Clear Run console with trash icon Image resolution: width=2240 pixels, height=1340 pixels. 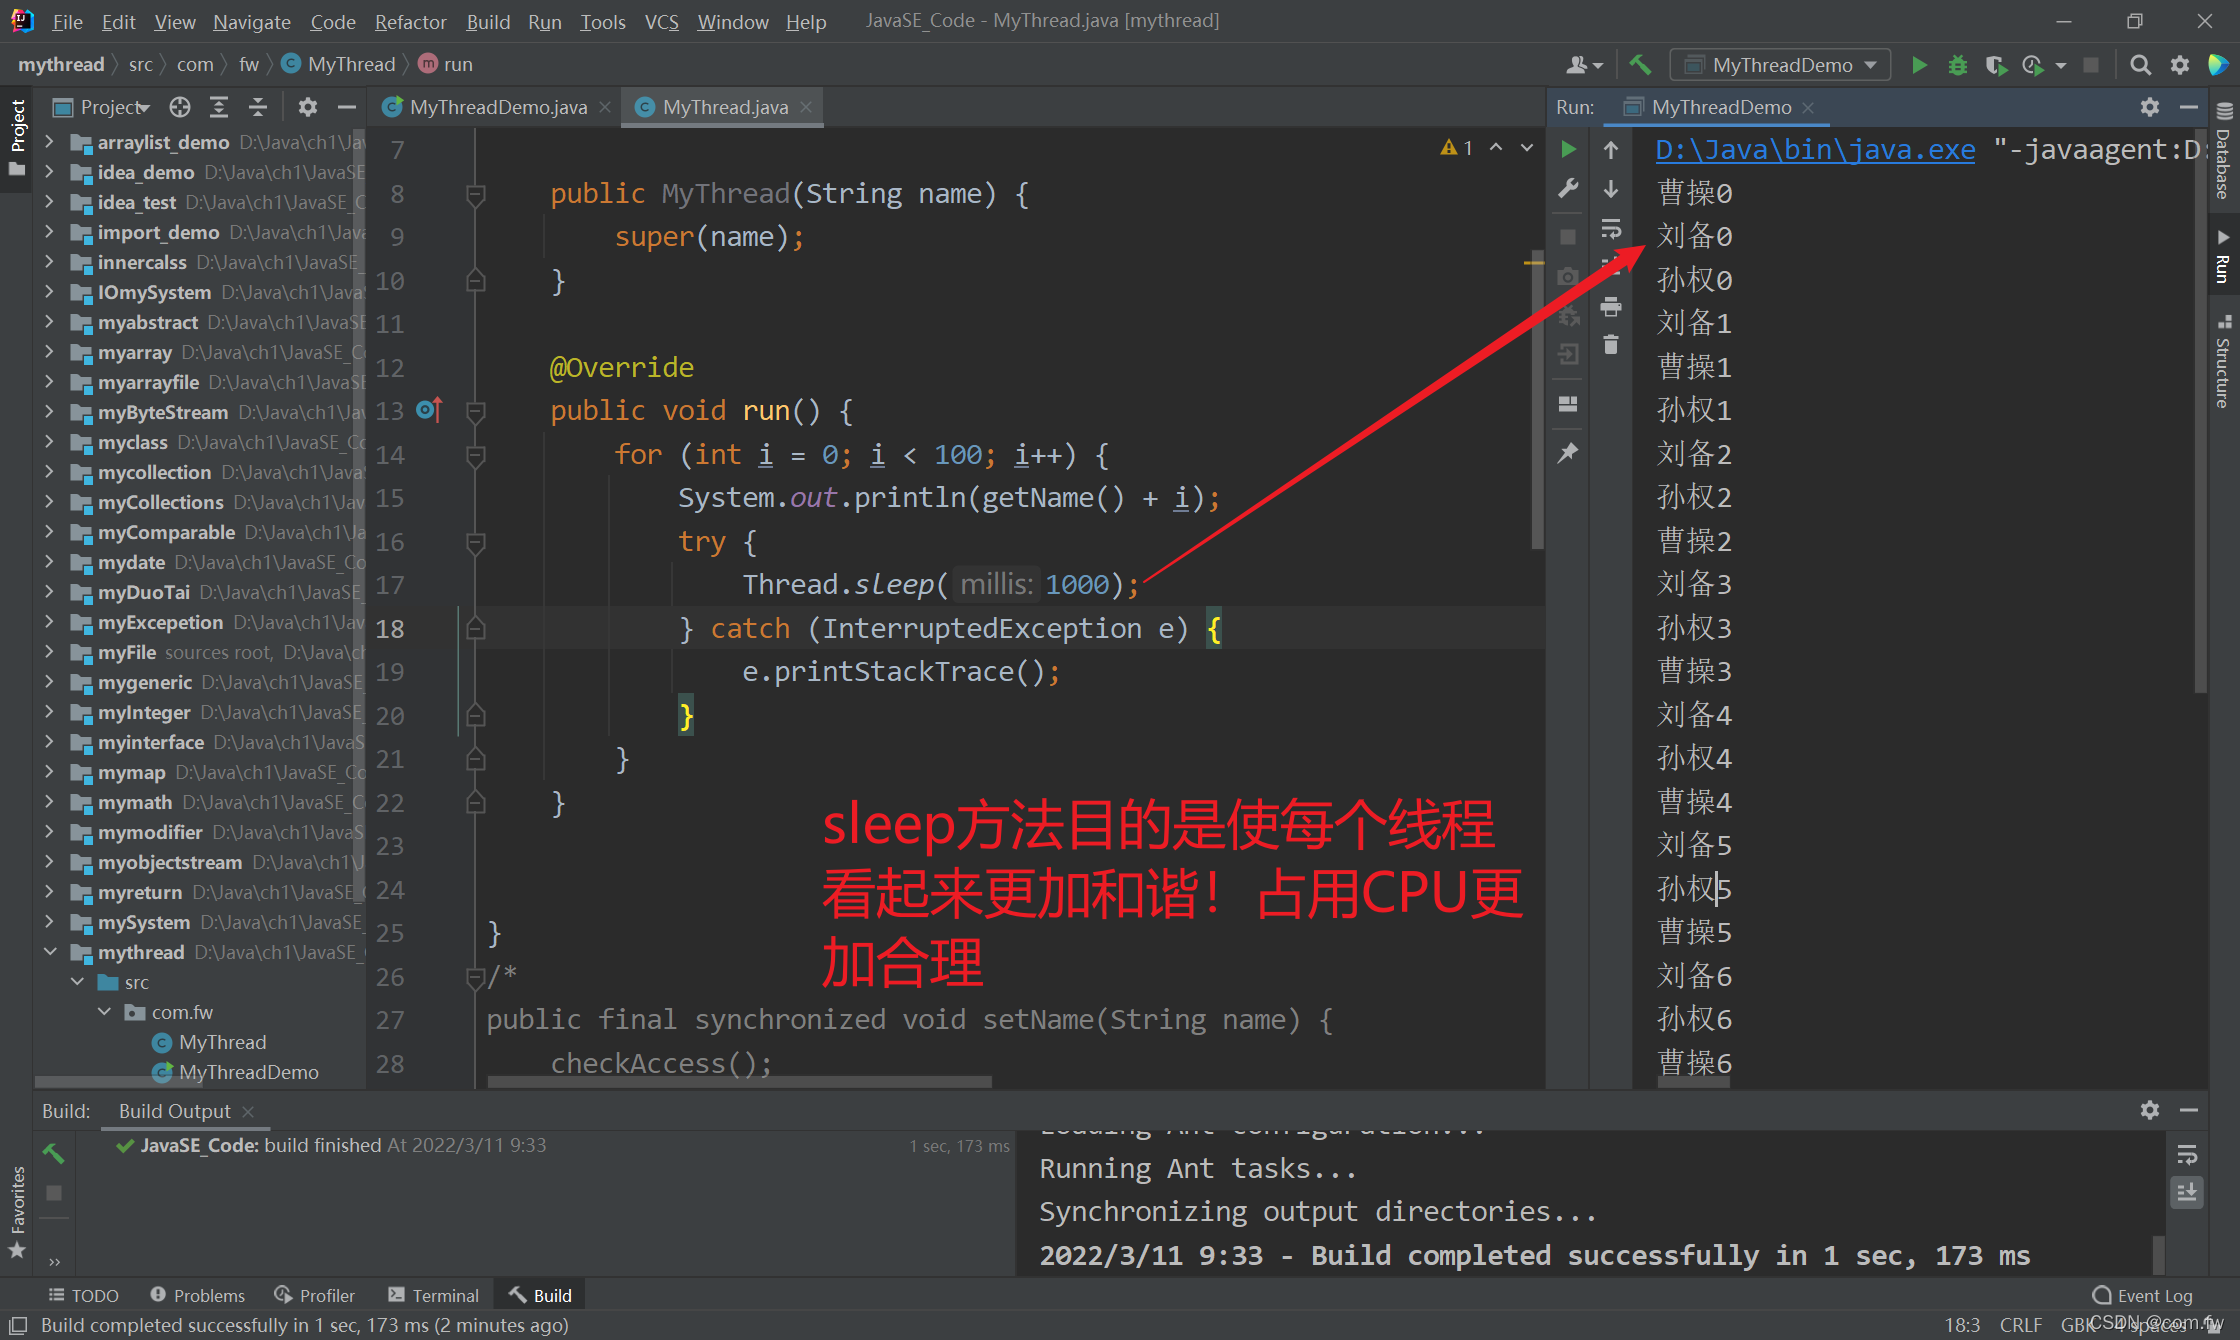point(1610,345)
